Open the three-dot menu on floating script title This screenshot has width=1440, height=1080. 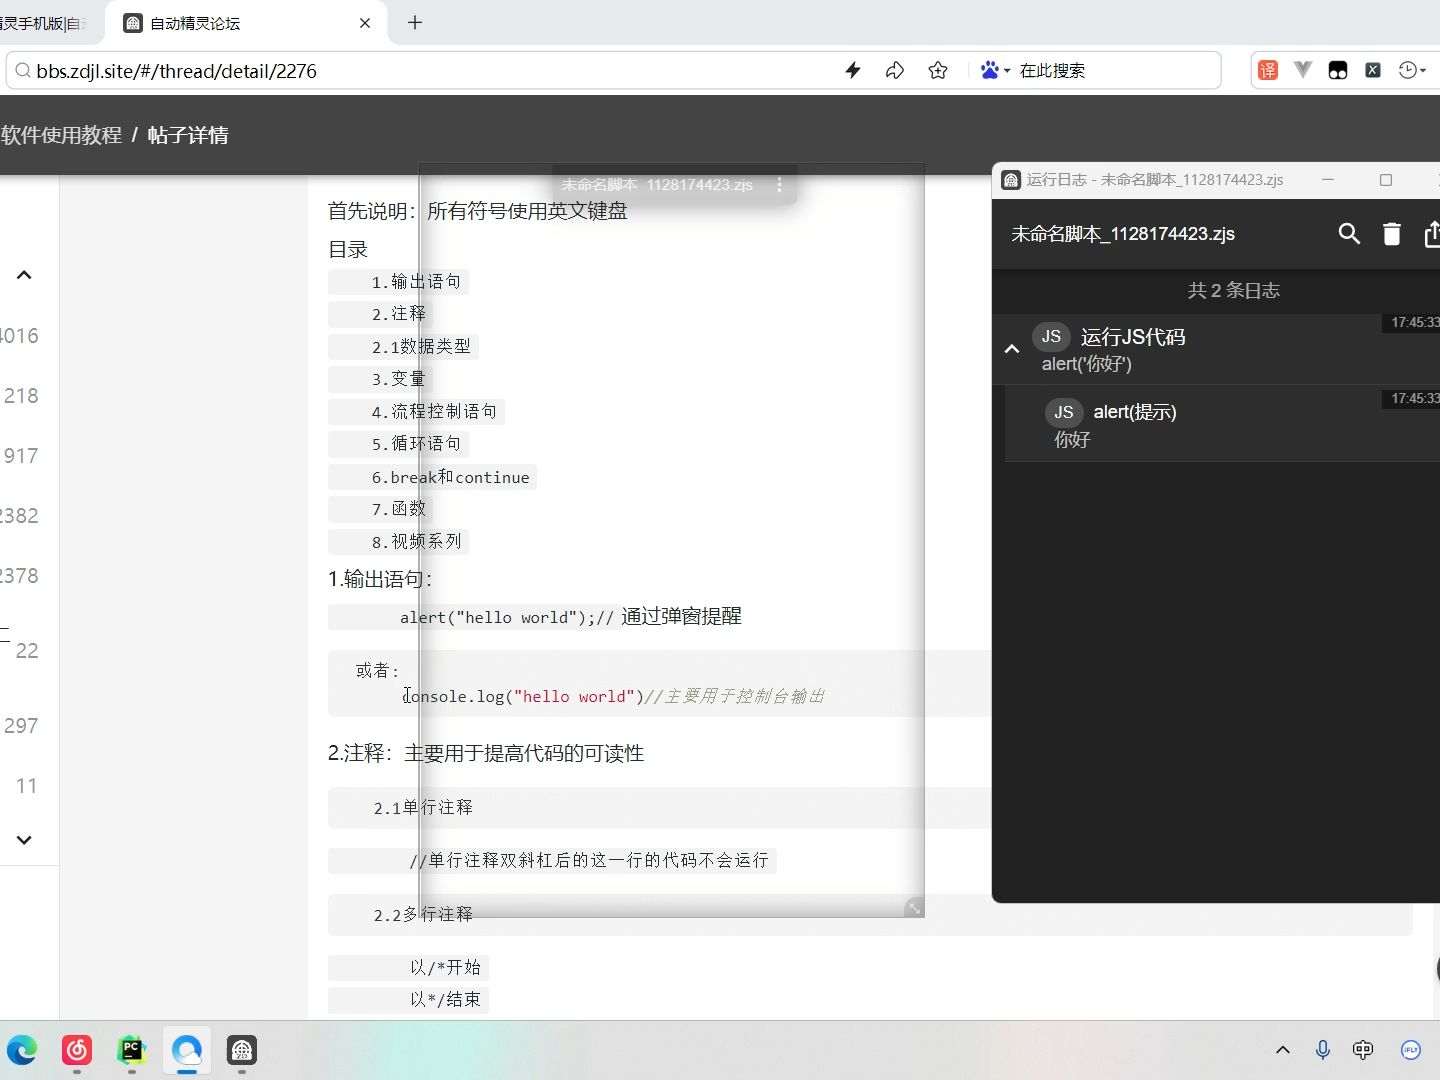click(779, 185)
